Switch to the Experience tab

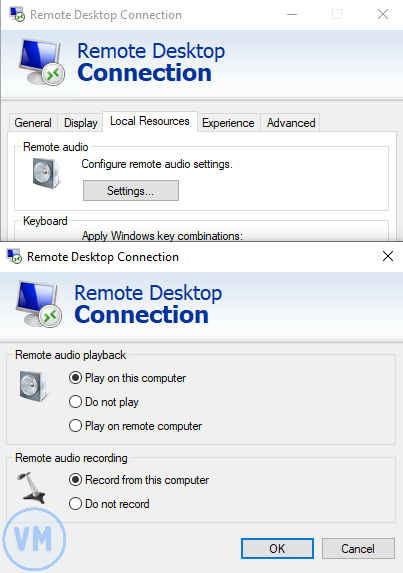point(228,123)
